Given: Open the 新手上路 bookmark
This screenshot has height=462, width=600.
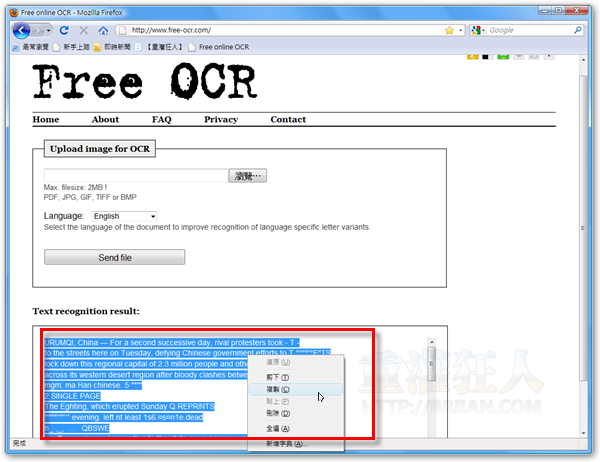Looking at the screenshot, I should [71, 47].
